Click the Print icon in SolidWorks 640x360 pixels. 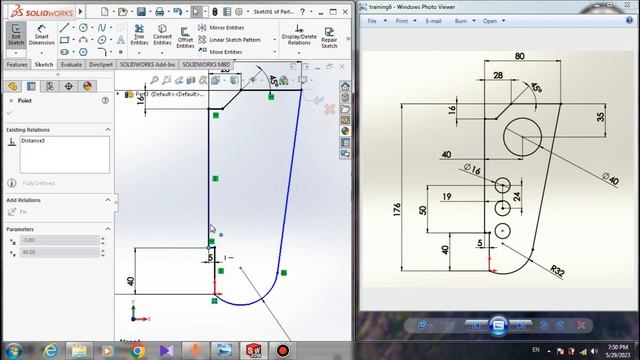pos(160,12)
